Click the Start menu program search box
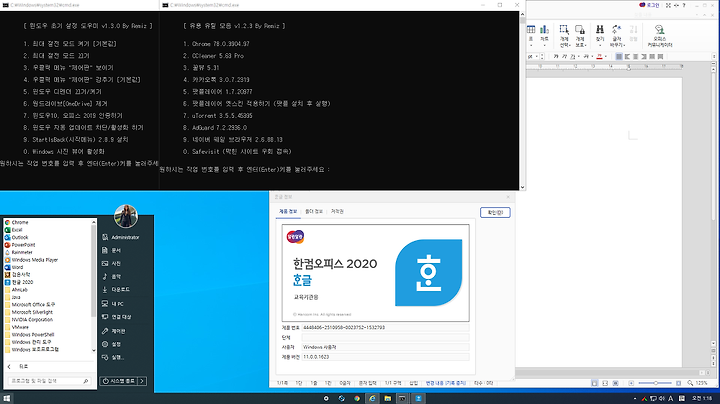 48,381
